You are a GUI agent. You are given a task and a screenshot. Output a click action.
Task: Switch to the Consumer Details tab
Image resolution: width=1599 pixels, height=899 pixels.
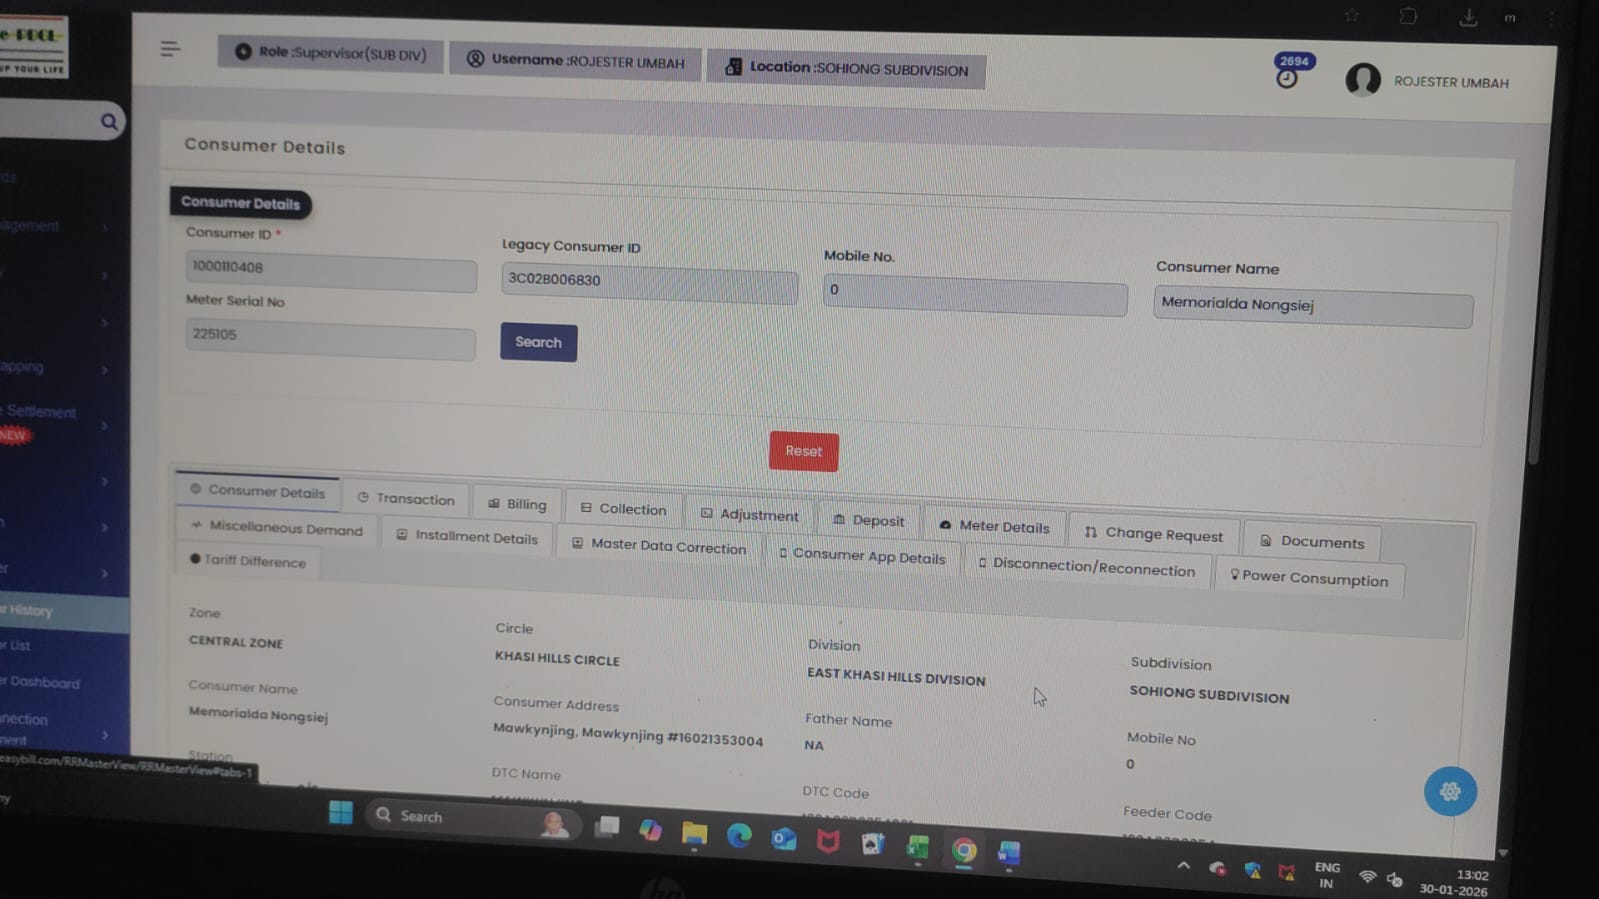tap(257, 491)
